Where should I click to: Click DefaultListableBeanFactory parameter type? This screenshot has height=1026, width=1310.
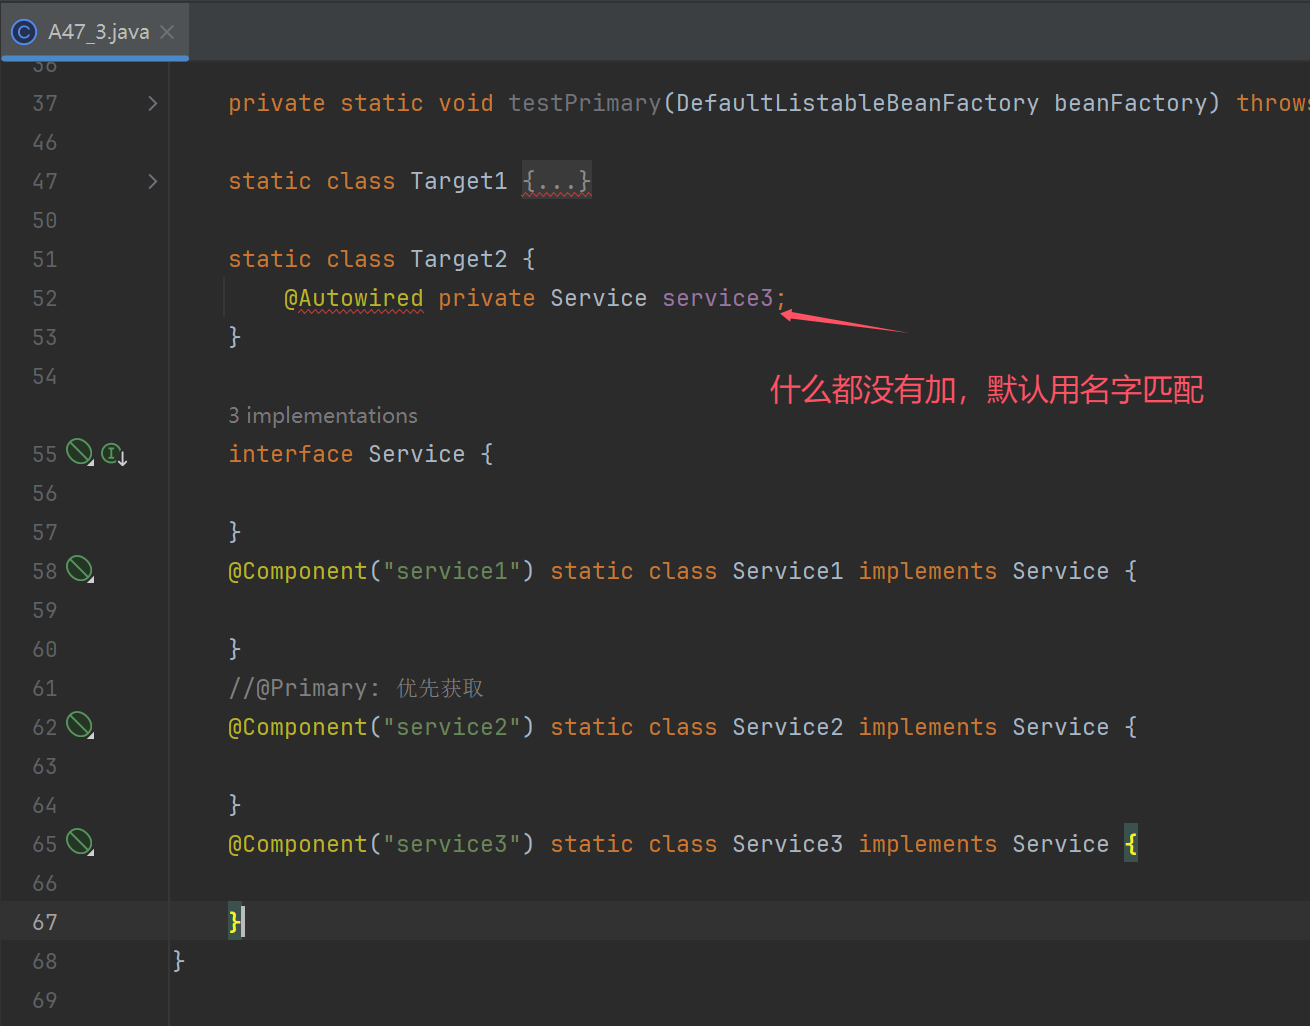tap(858, 103)
